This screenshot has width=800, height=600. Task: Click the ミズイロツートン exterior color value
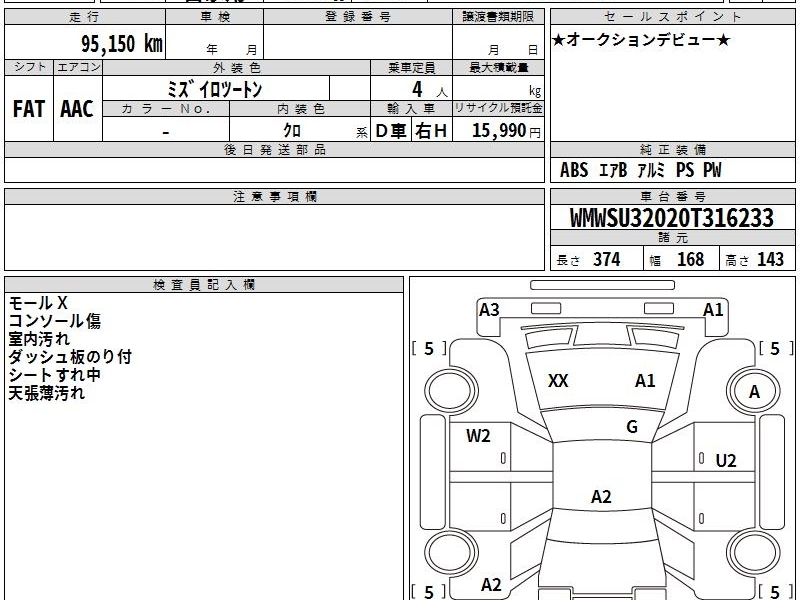pos(215,89)
